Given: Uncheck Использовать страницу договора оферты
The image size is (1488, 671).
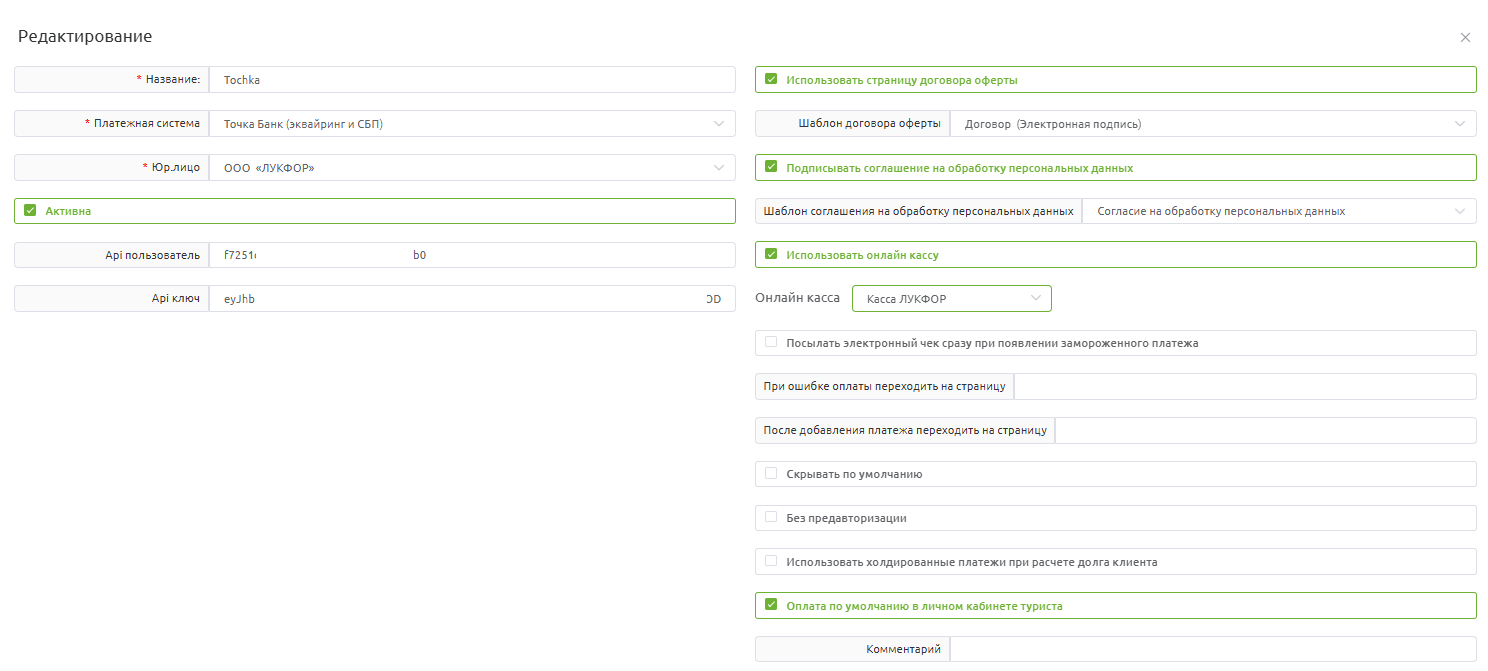Looking at the screenshot, I should pyautogui.click(x=771, y=80).
